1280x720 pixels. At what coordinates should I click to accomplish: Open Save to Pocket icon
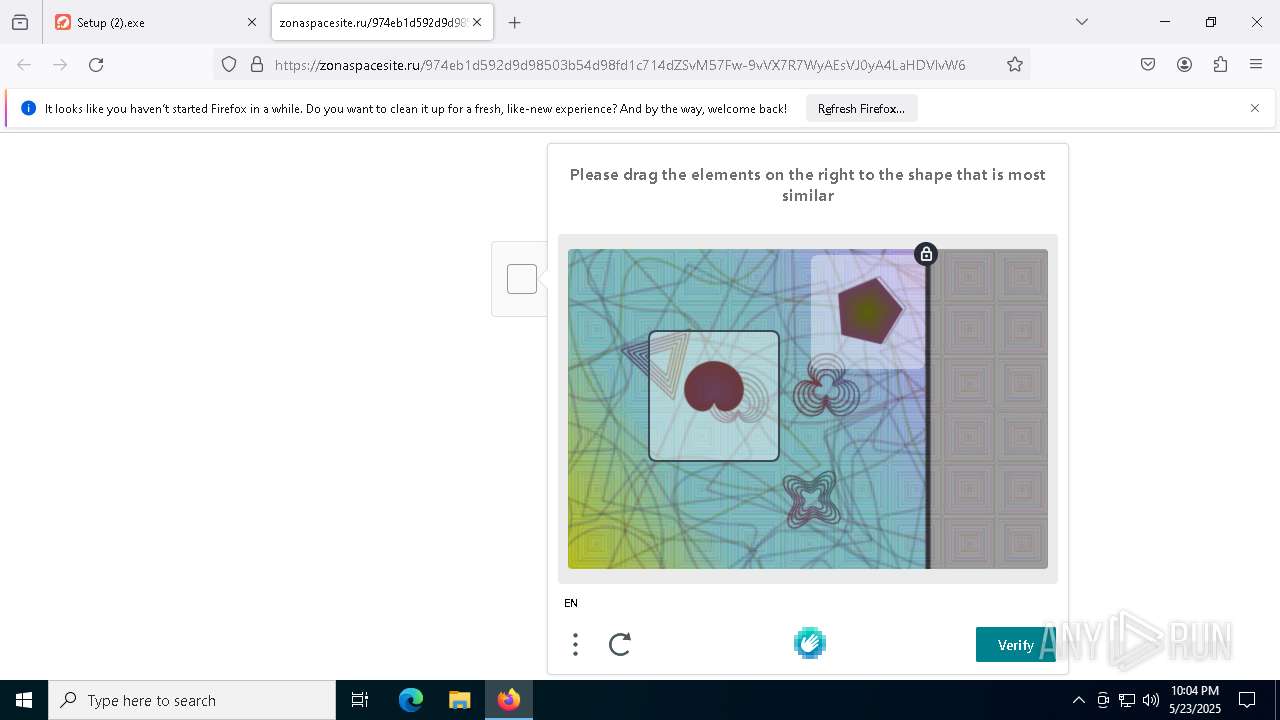pyautogui.click(x=1148, y=65)
